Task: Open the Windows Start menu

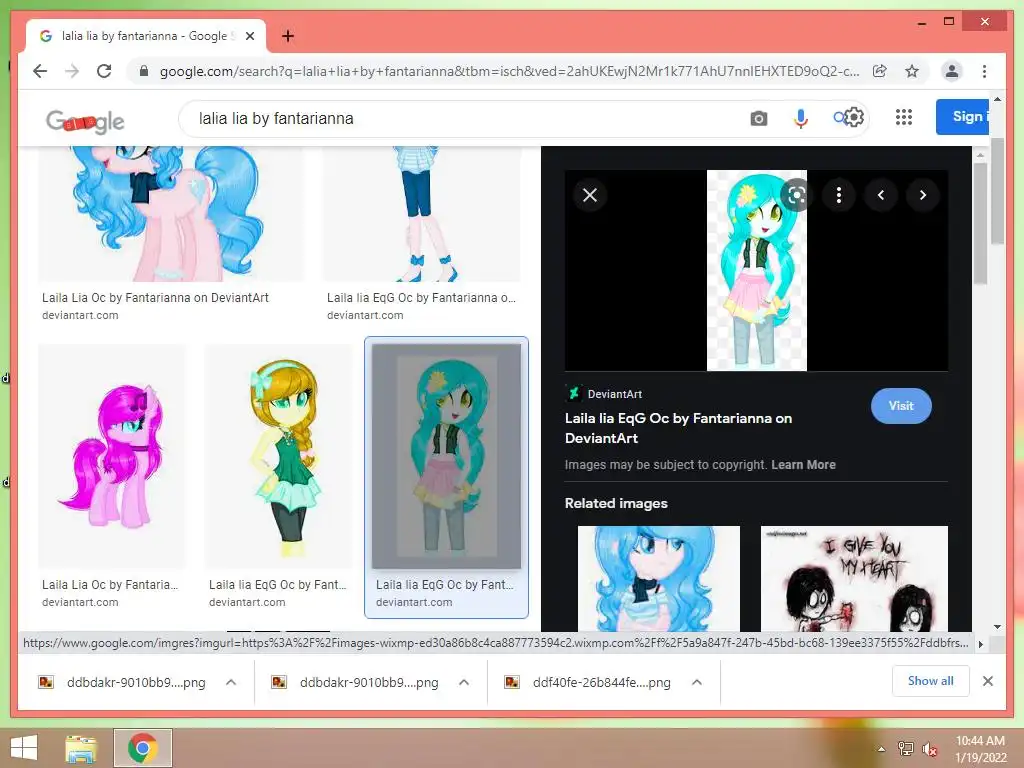Action: click(24, 748)
